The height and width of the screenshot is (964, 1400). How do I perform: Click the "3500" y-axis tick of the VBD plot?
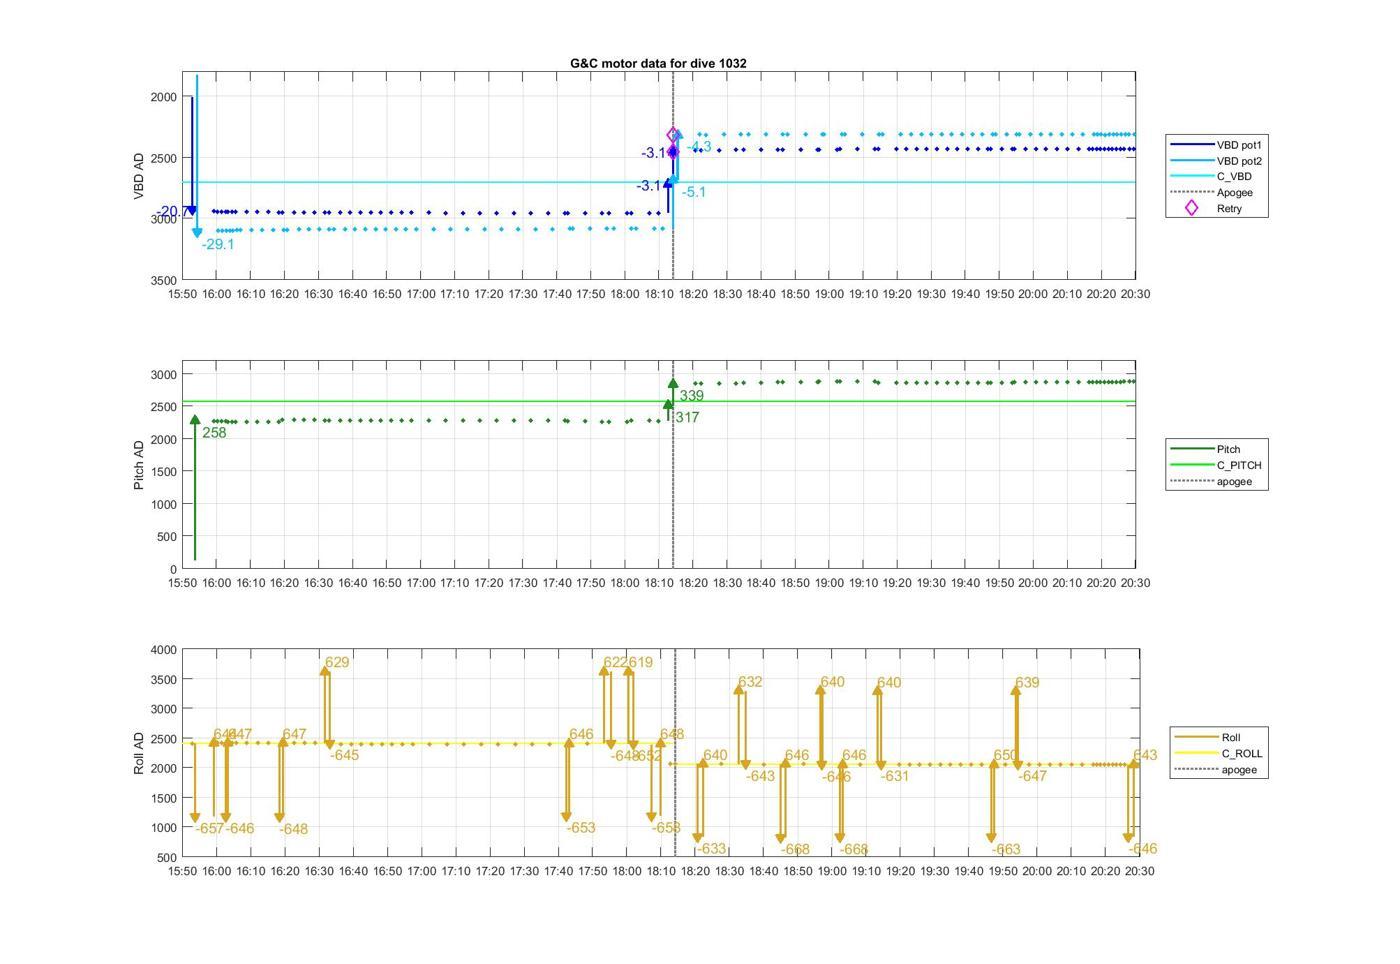pyautogui.click(x=163, y=281)
